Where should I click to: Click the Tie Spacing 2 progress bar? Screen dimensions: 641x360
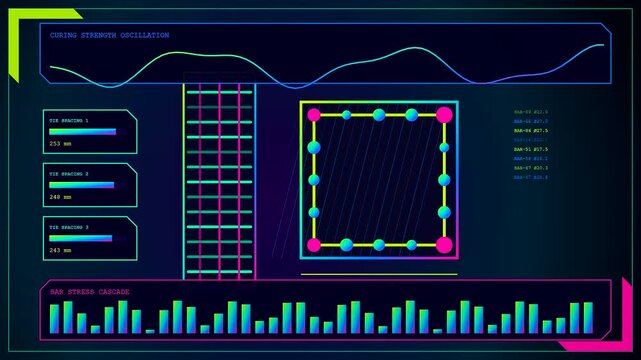(x=81, y=185)
